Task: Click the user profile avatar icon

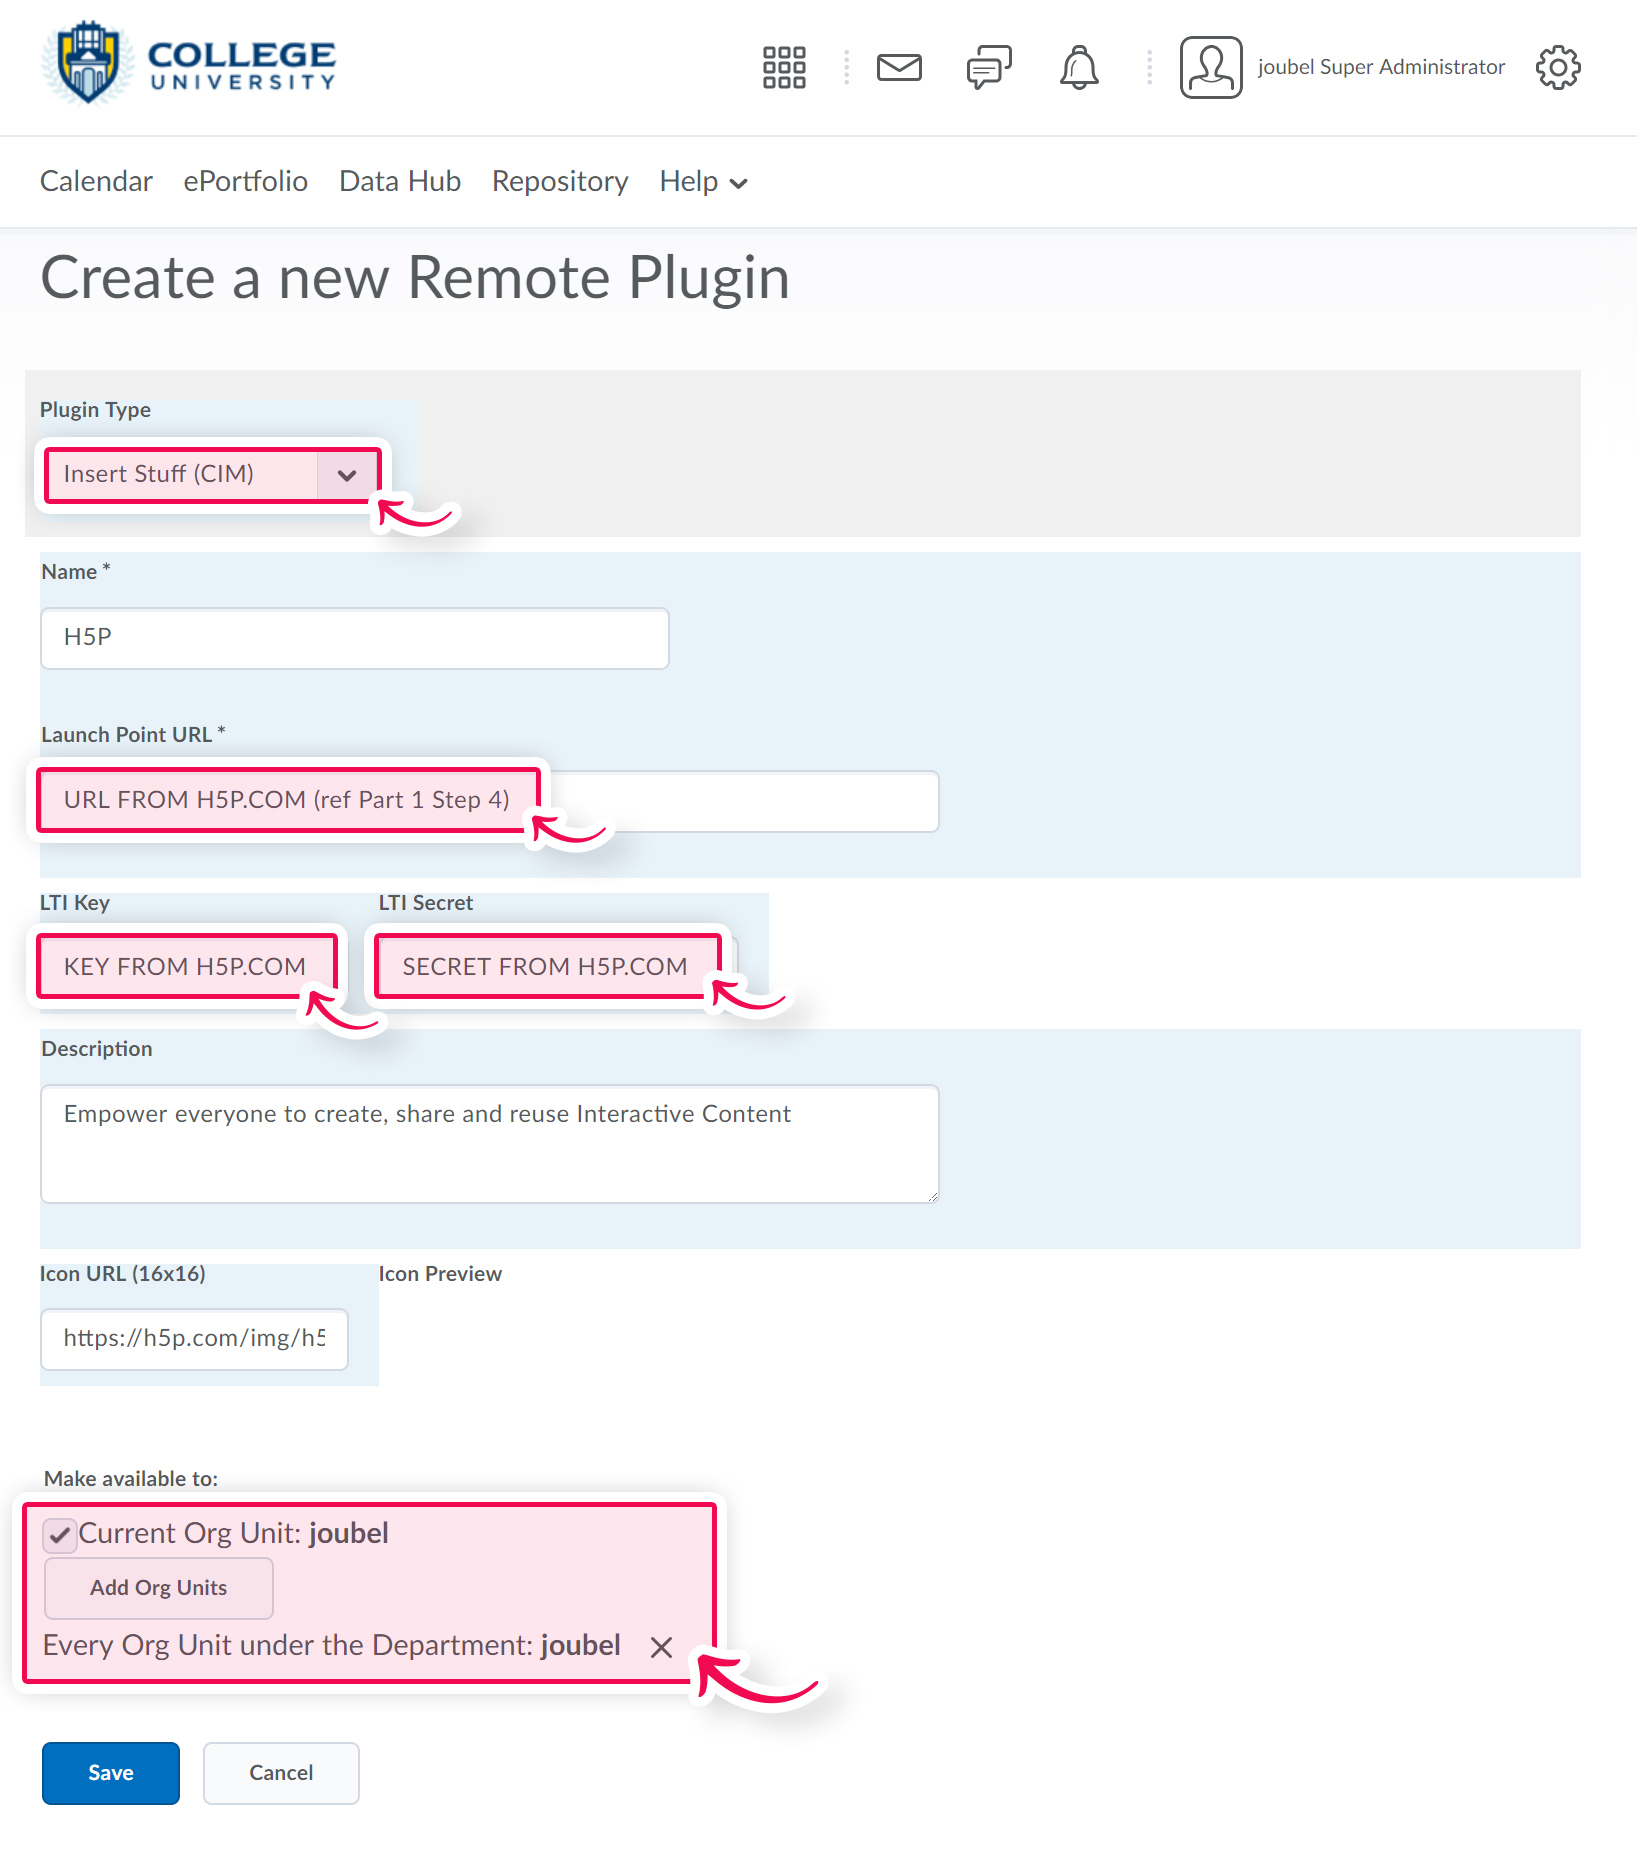Action: coord(1210,67)
